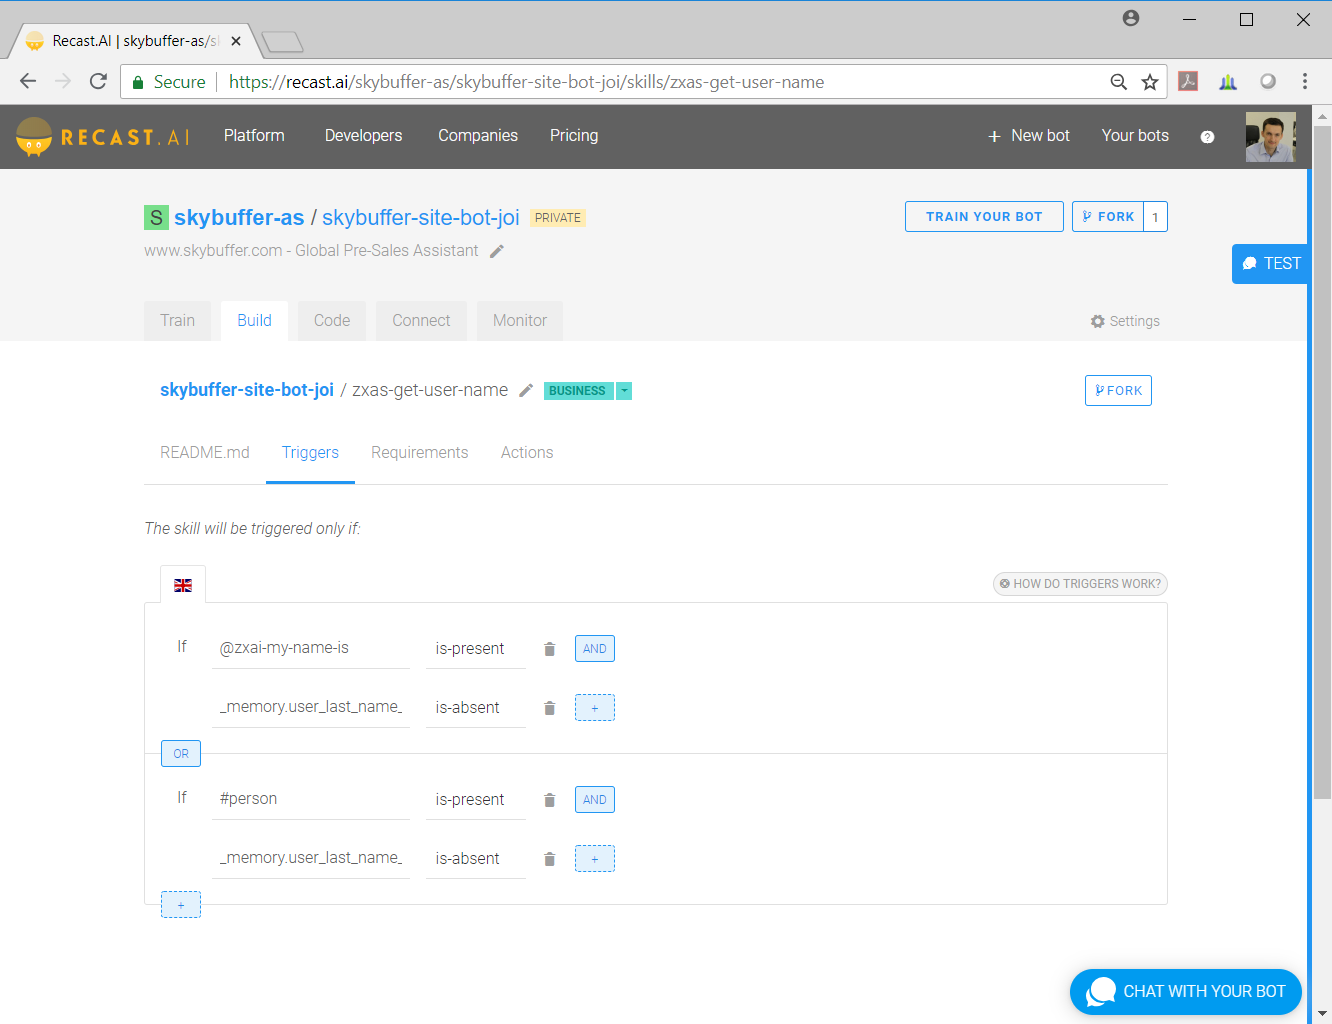The image size is (1332, 1024).
Task: Fork the skill with lower FORK button
Action: (1118, 391)
